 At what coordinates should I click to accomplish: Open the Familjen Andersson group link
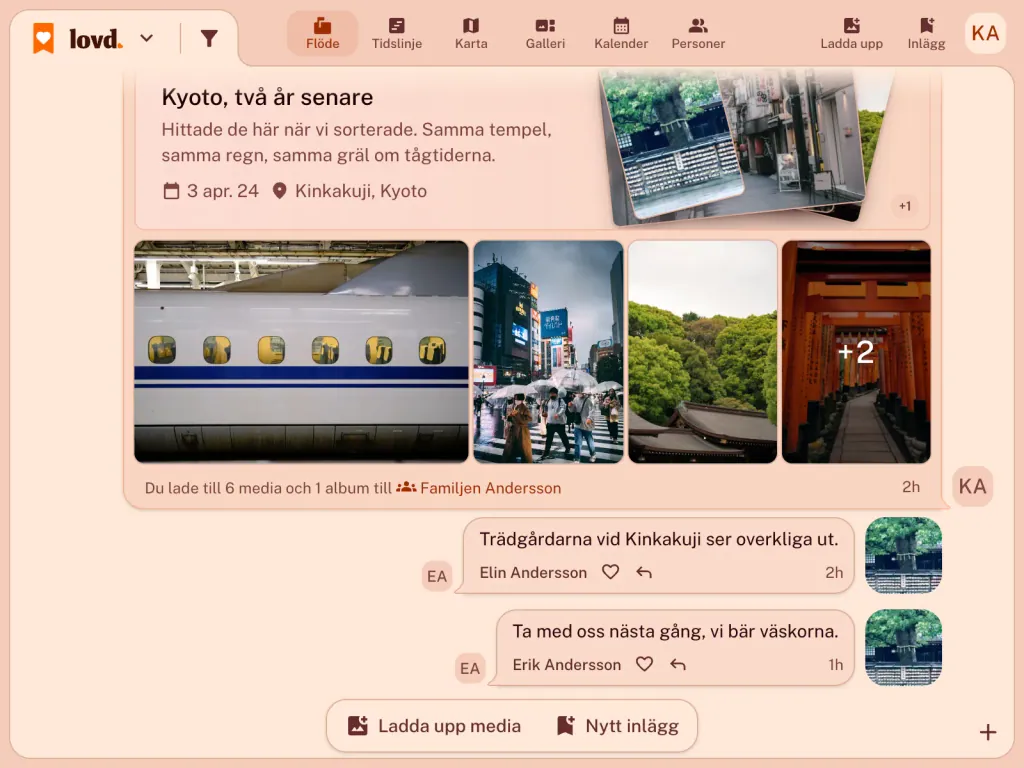coord(479,488)
